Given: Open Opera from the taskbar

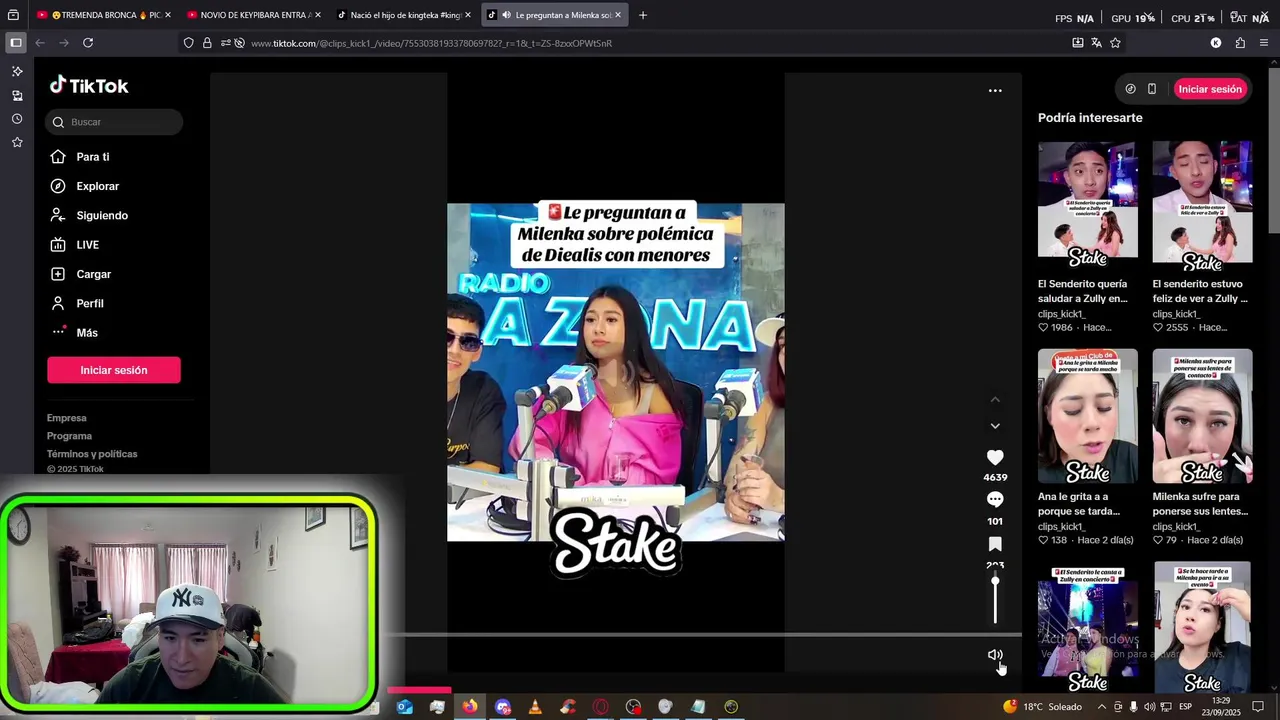Looking at the screenshot, I should (600, 707).
